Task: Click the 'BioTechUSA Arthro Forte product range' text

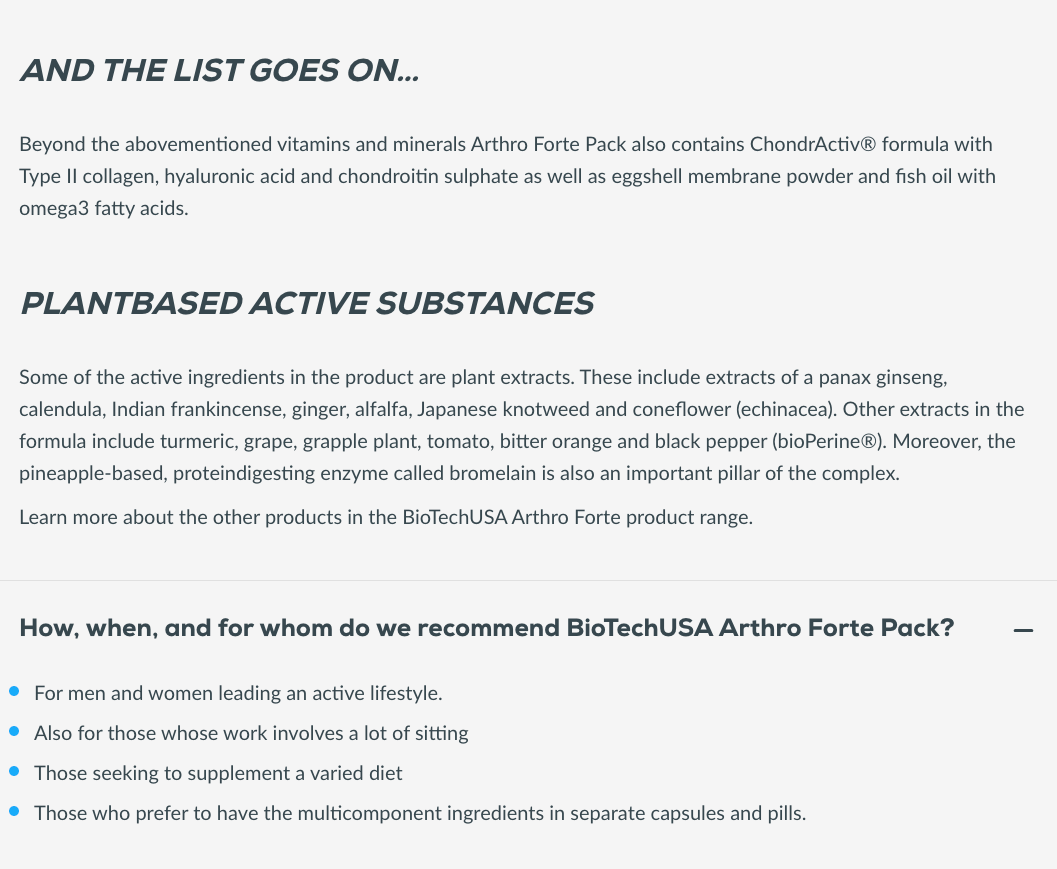Action: (x=577, y=517)
